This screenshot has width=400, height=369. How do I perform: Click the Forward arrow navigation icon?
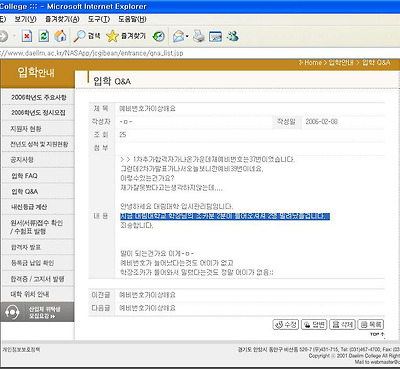pyautogui.click(x=3, y=36)
